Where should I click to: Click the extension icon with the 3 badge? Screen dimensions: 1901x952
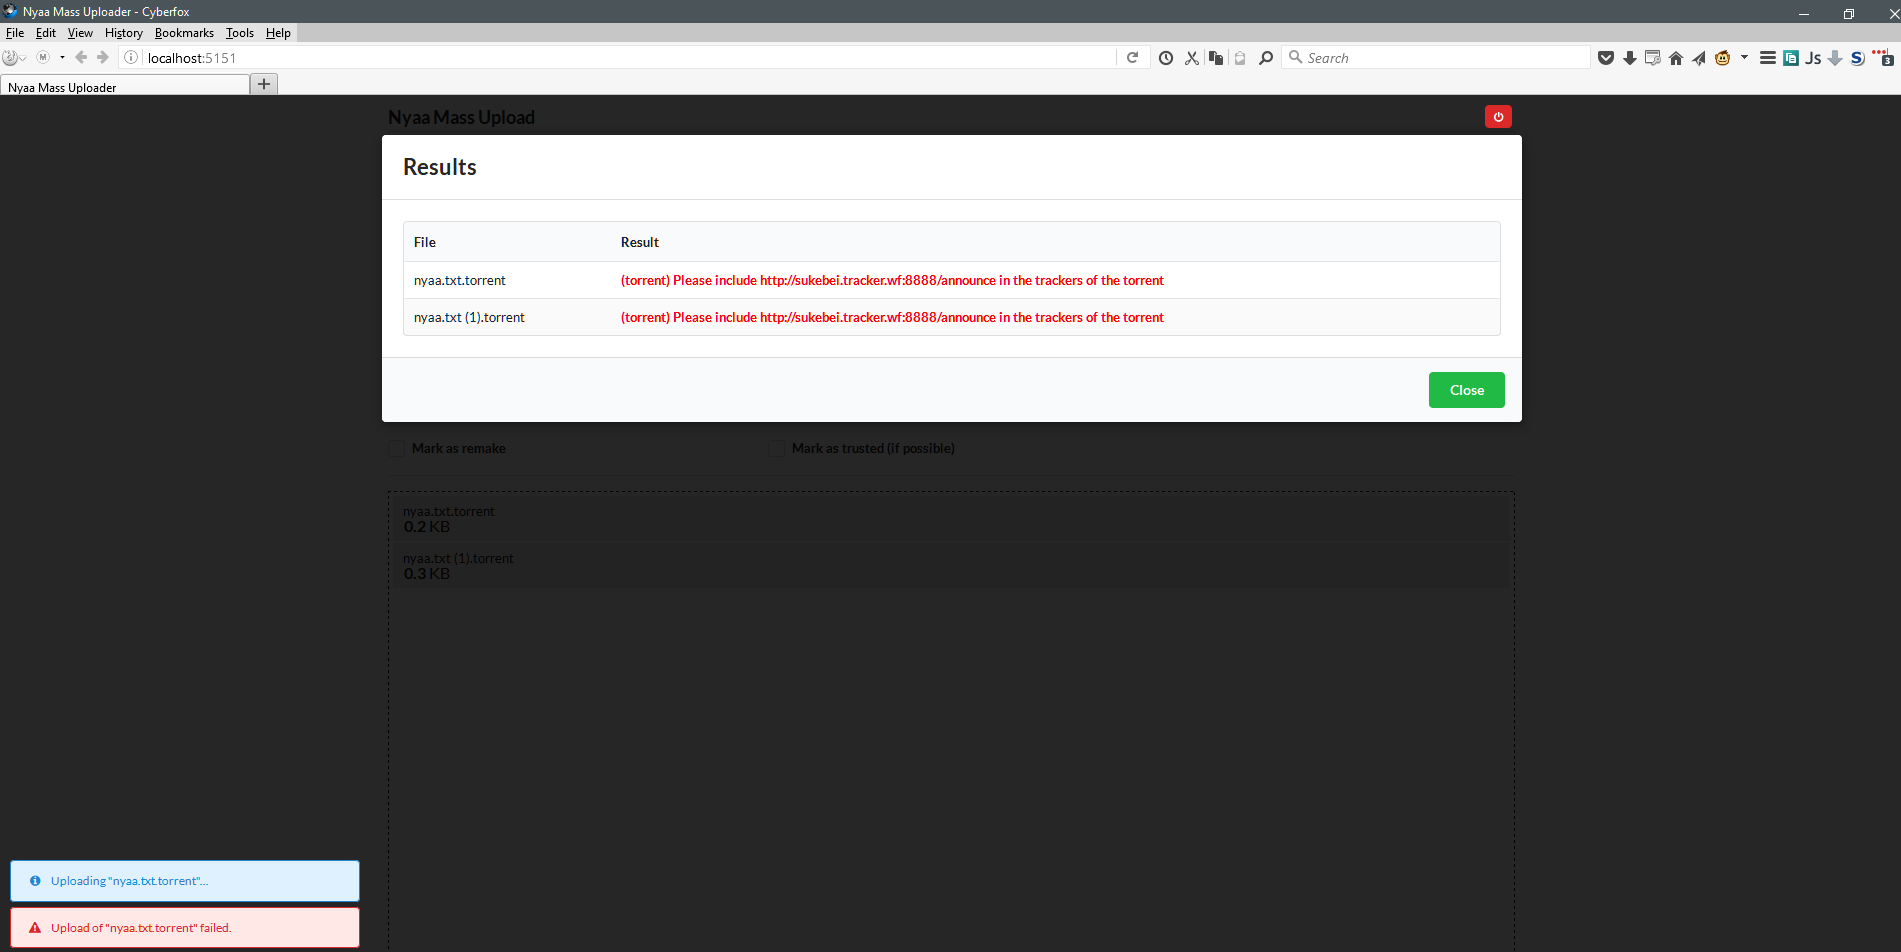coord(1883,57)
